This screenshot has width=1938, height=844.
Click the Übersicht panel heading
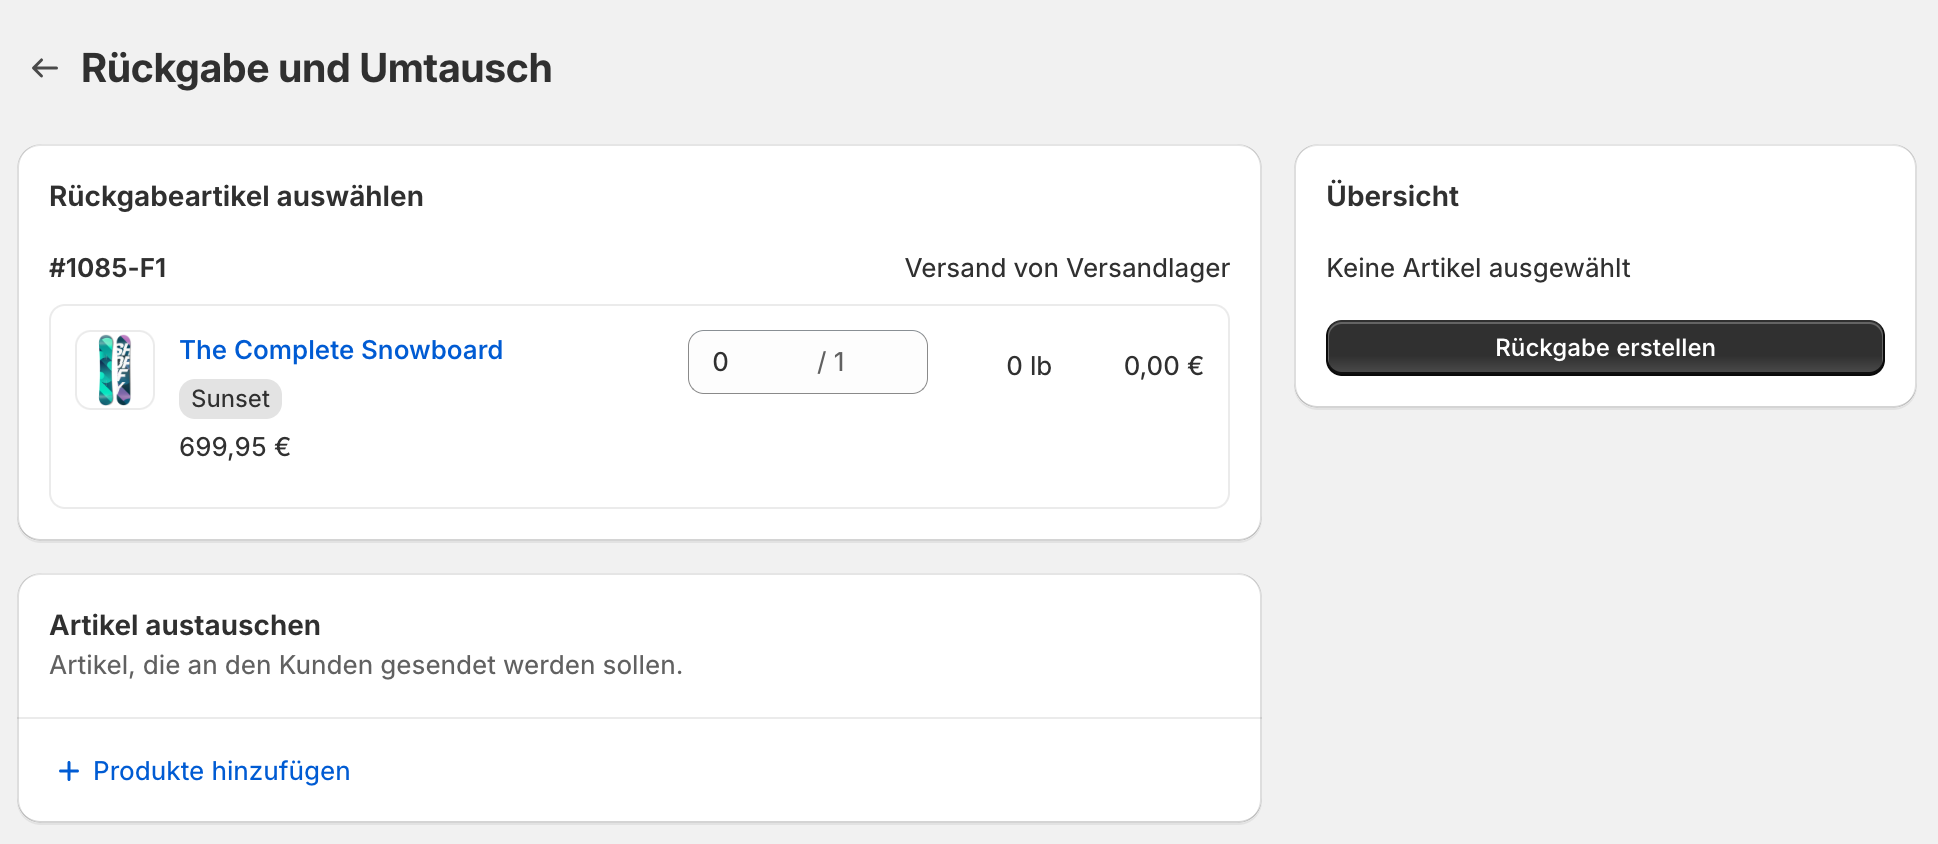coord(1392,196)
